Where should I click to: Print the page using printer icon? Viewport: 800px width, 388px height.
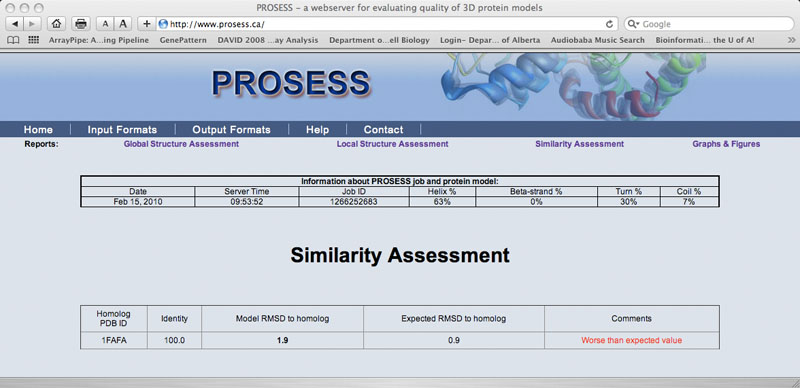[81, 23]
